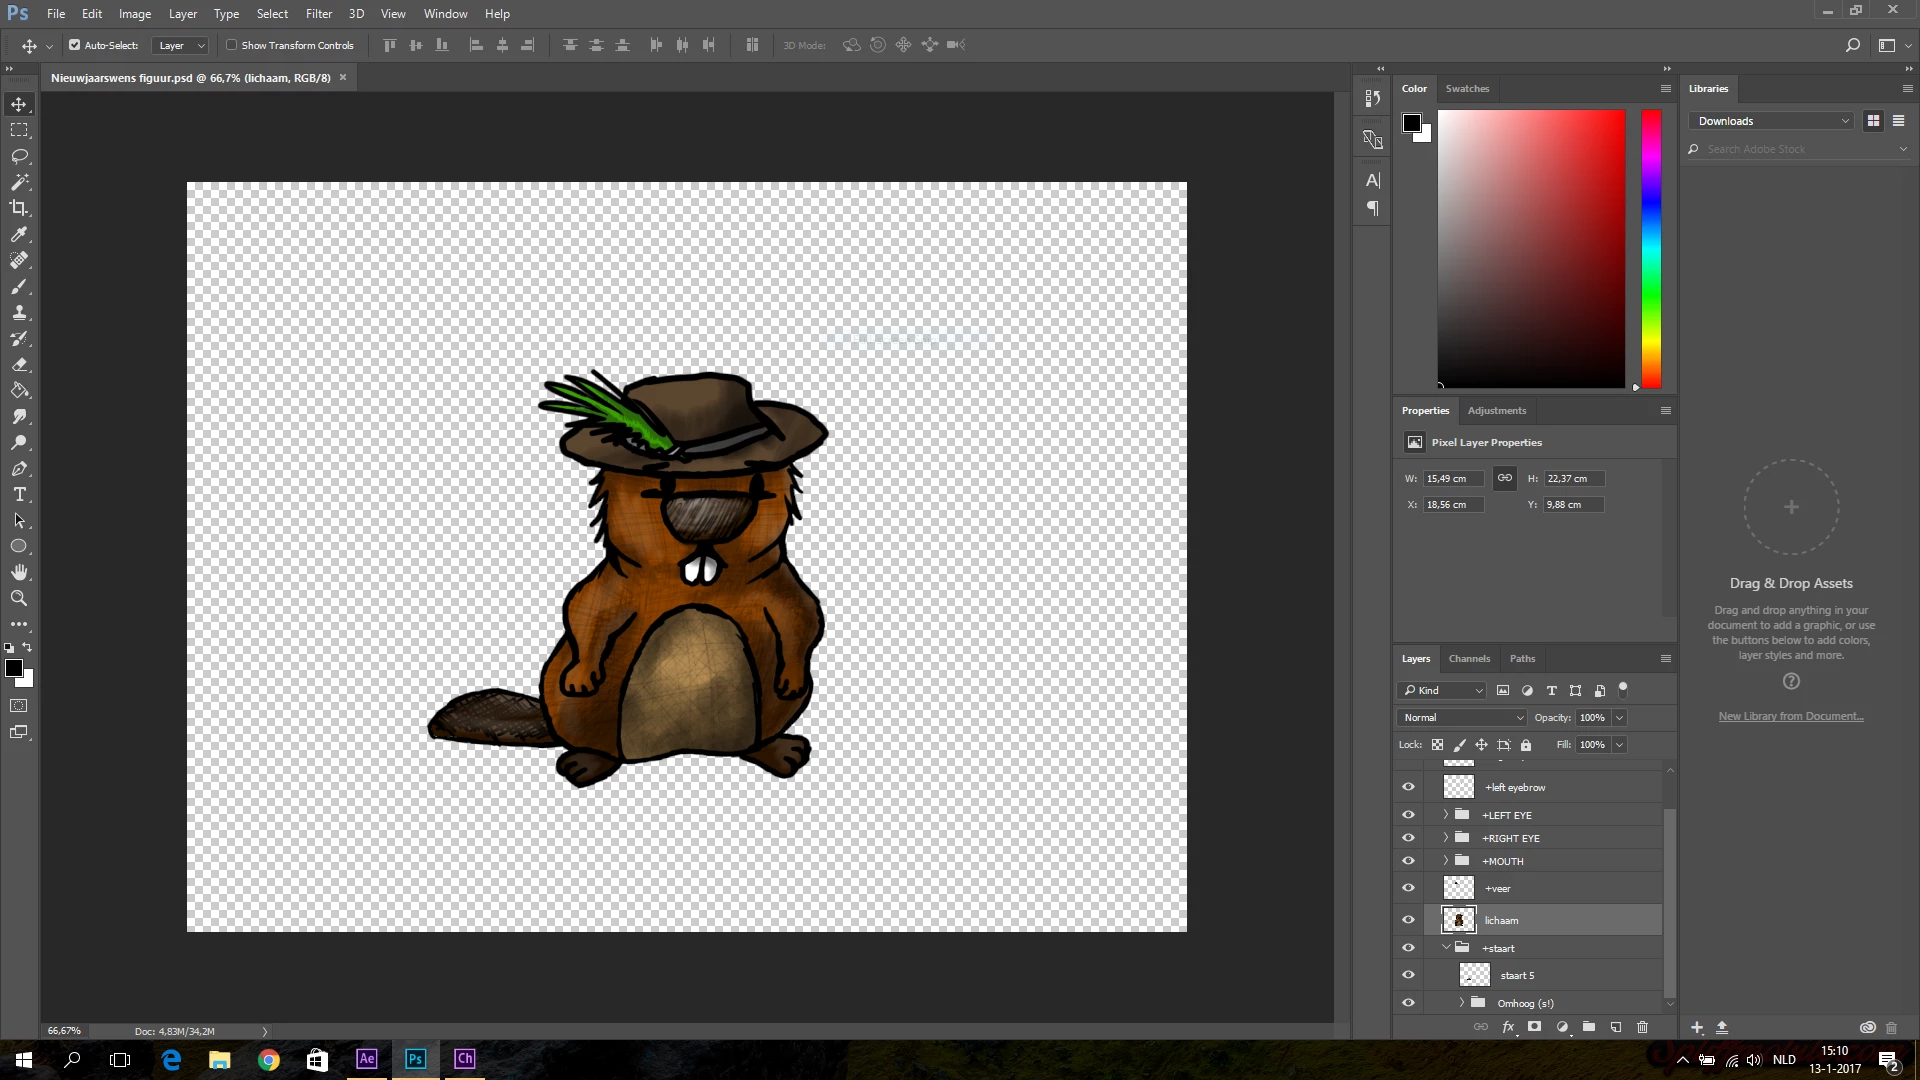Uncheck the Auto-Select checkbox
This screenshot has width=1920, height=1080.
[x=75, y=45]
